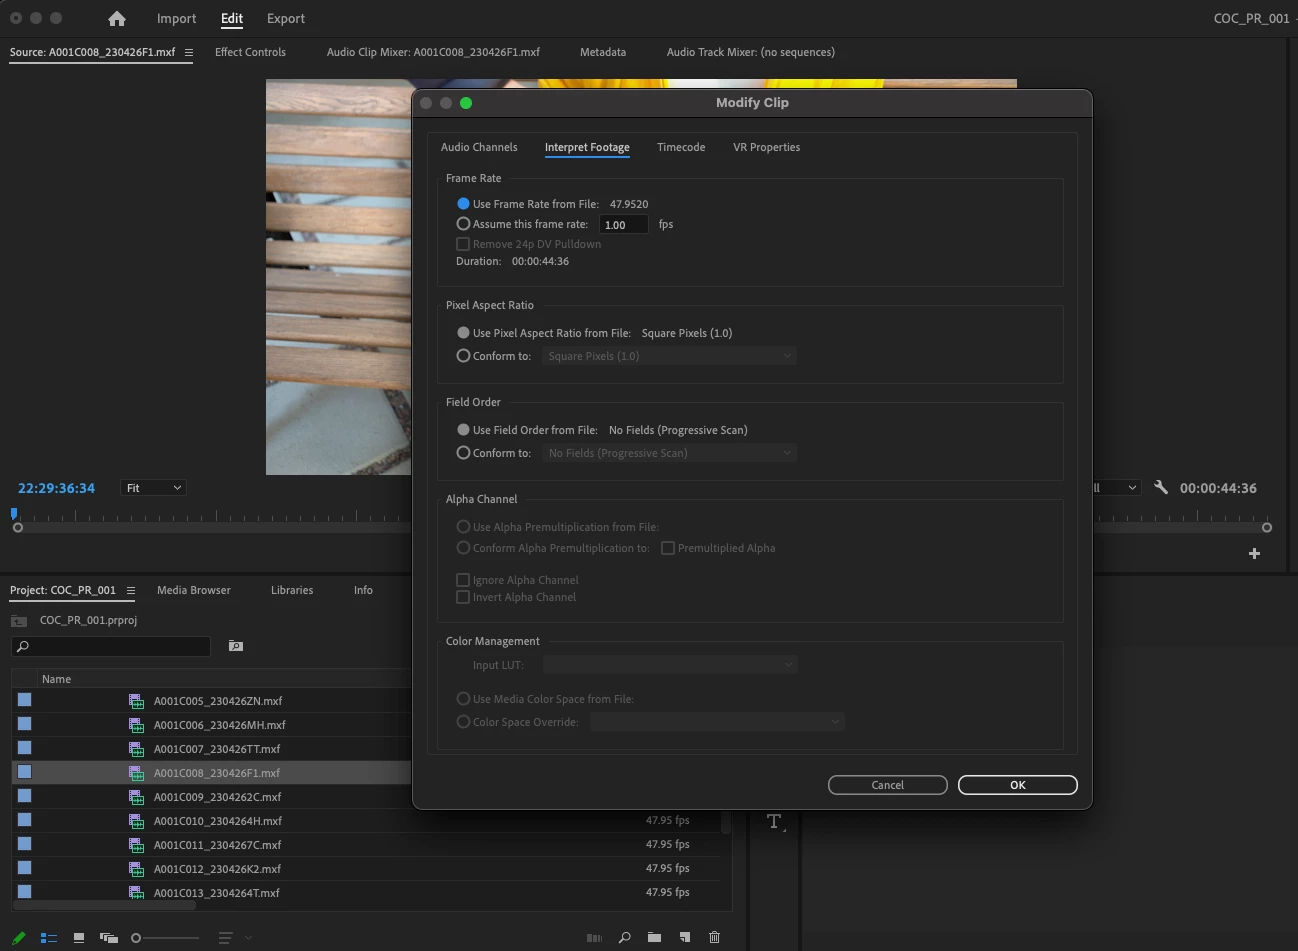The width and height of the screenshot is (1298, 951).
Task: Open the Media Browser panel tab
Action: pos(194,590)
